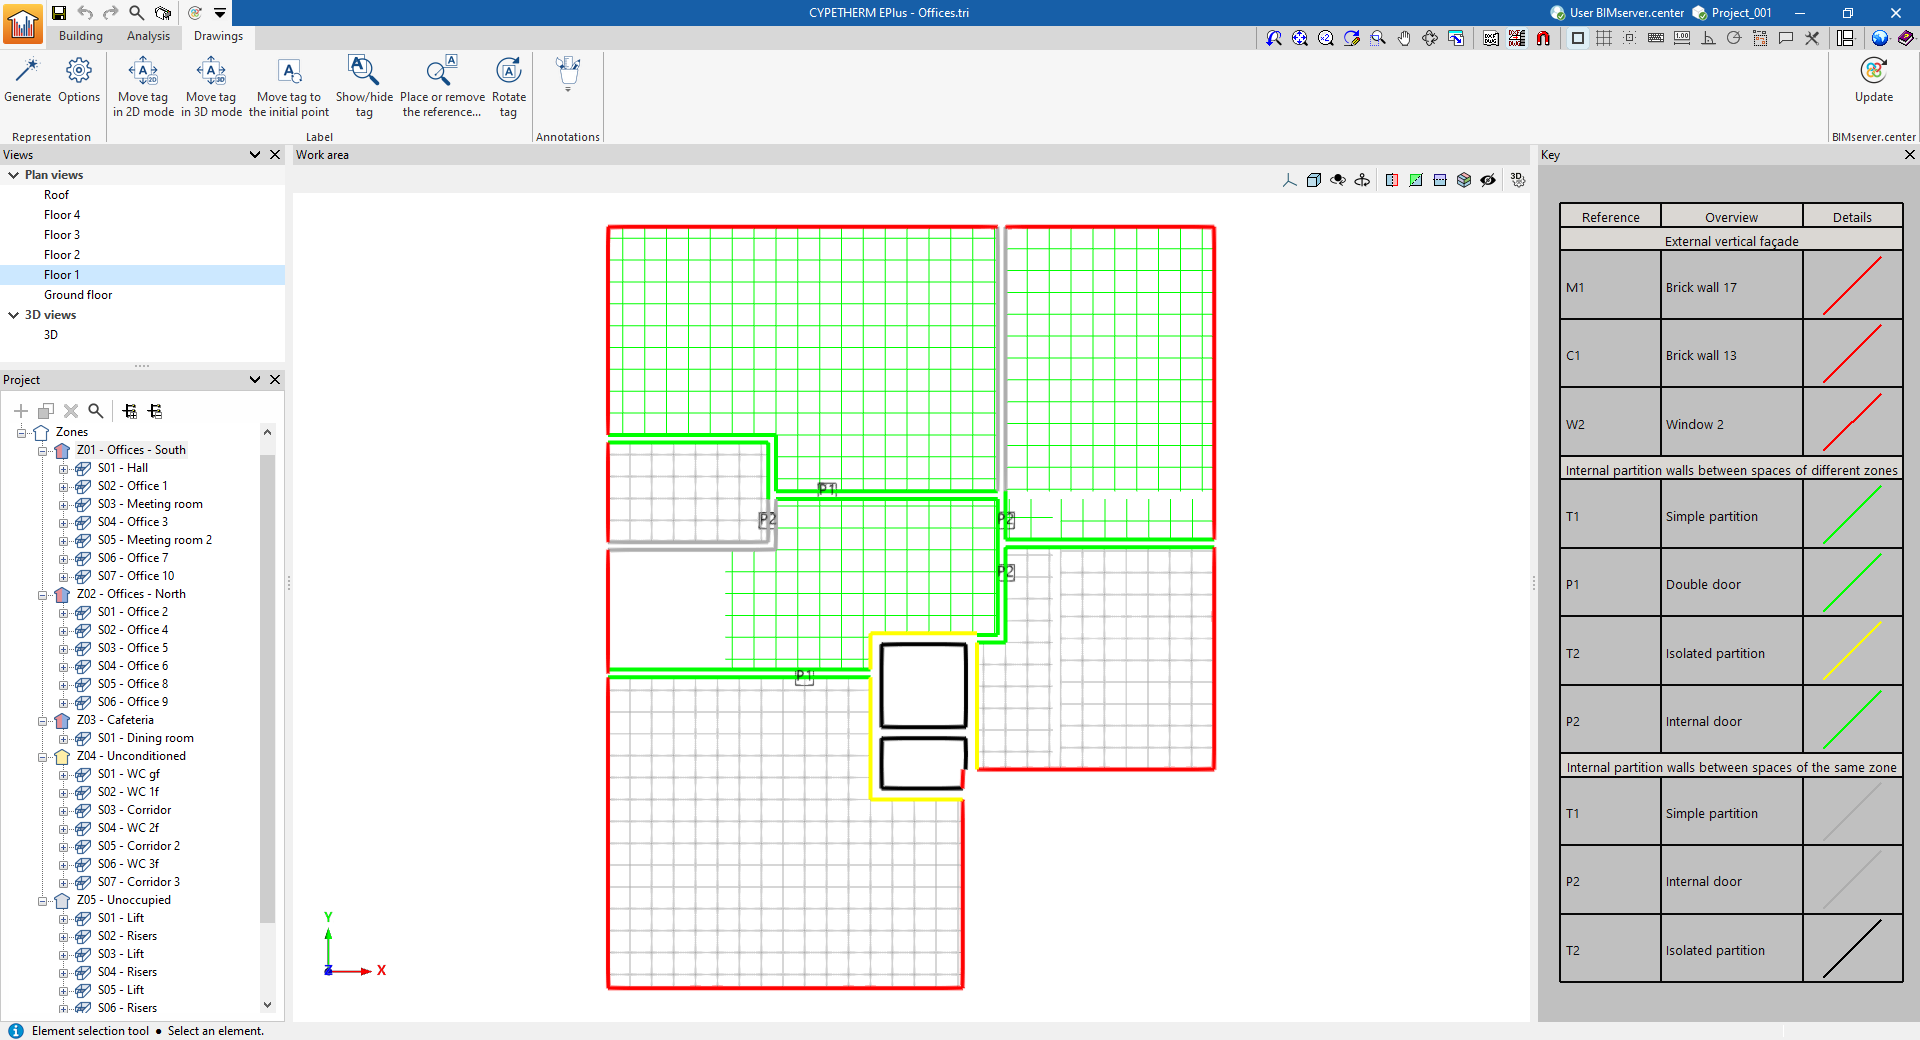
Task: Toggle the colored layers cube icon
Action: [1464, 180]
